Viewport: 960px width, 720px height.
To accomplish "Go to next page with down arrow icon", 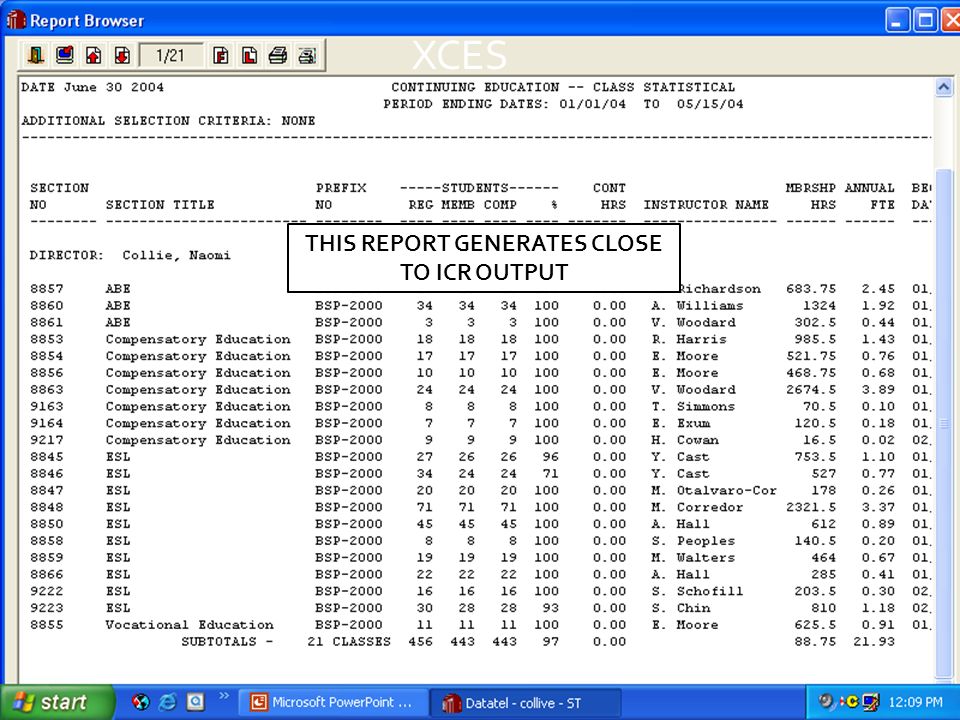I will tap(122, 56).
